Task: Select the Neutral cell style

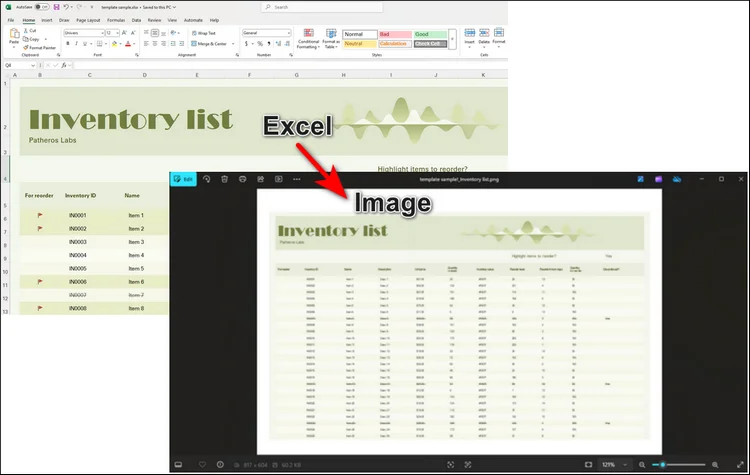Action: 360,44
